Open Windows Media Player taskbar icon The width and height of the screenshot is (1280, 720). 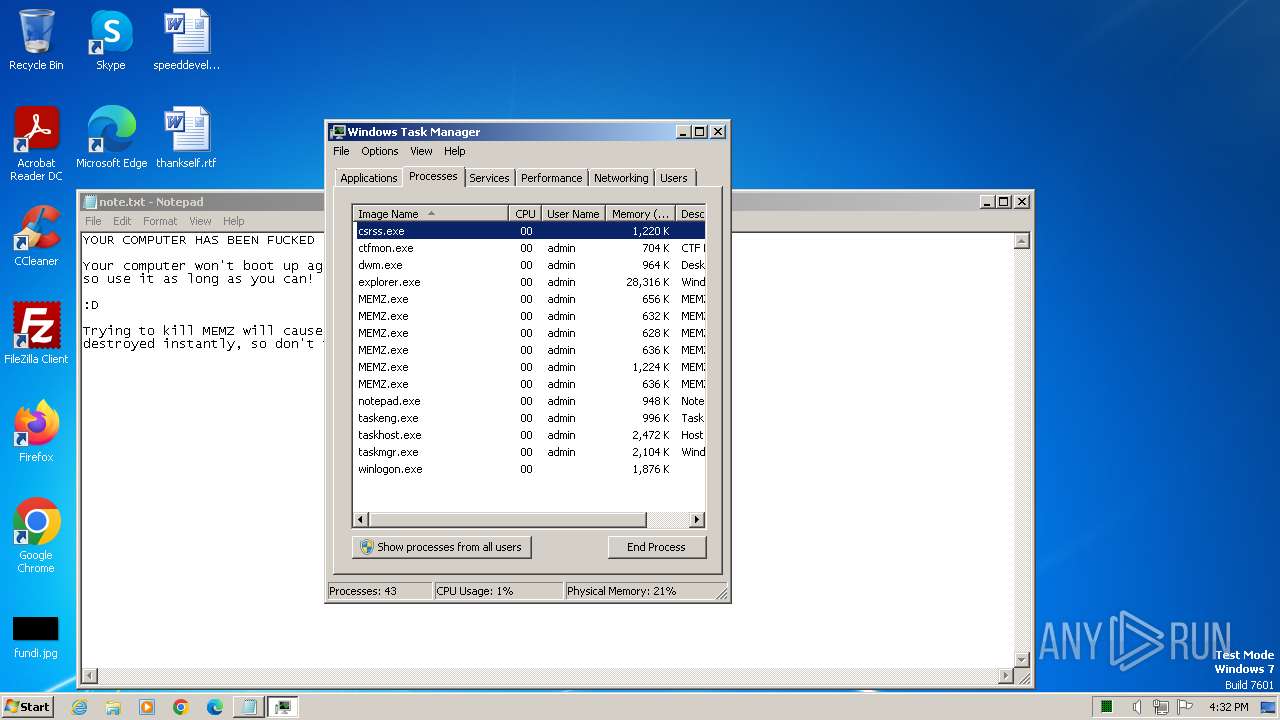[x=147, y=707]
